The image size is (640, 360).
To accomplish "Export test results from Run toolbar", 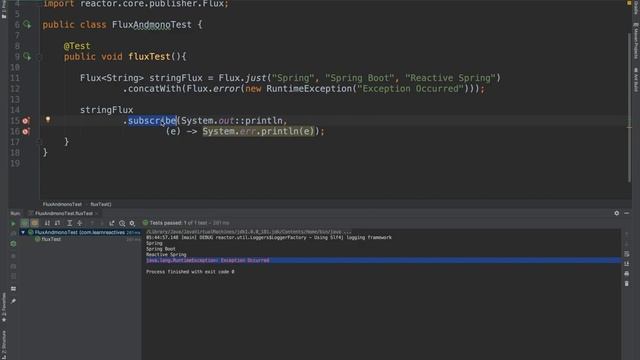I will click(x=112, y=223).
